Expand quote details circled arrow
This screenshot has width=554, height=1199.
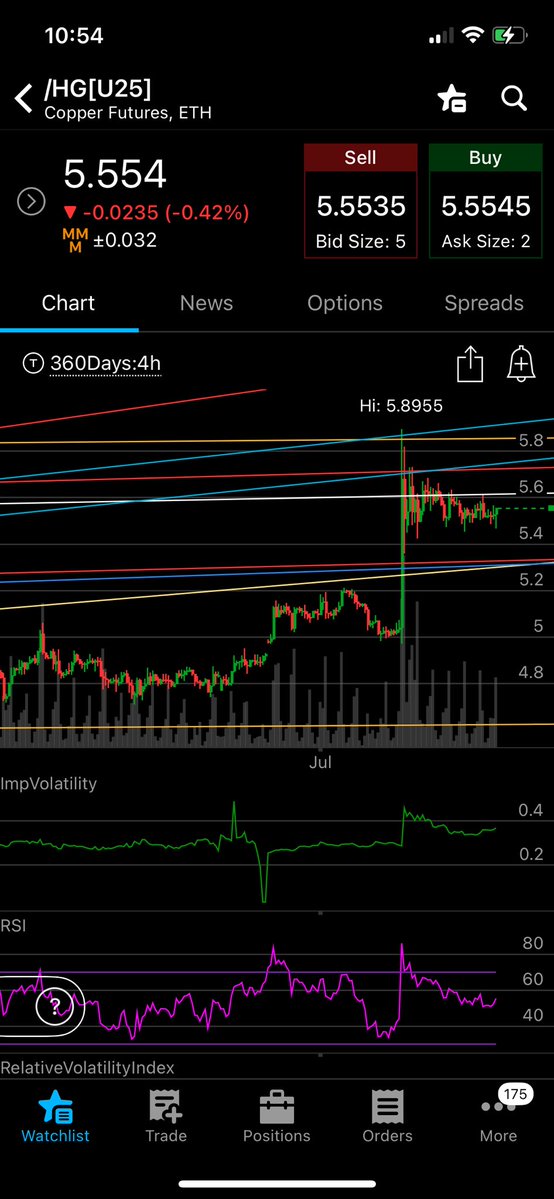pos(31,202)
